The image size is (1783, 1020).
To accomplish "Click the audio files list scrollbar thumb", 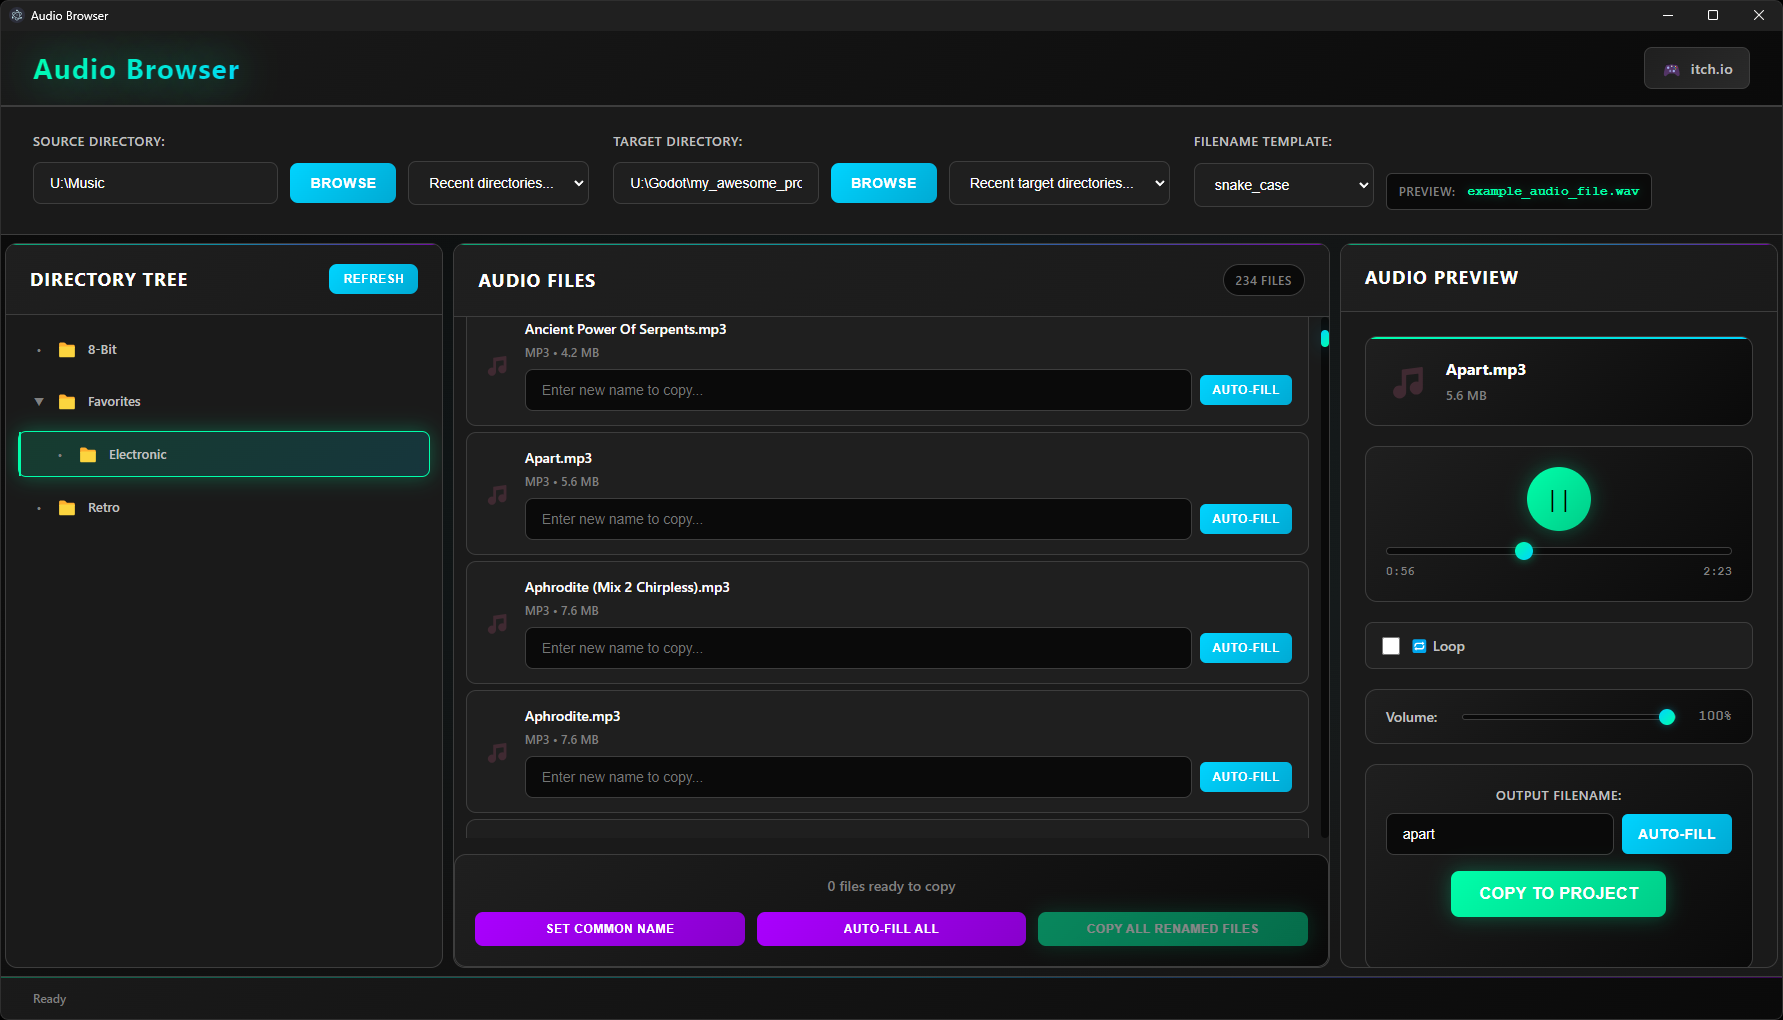I will (1325, 339).
